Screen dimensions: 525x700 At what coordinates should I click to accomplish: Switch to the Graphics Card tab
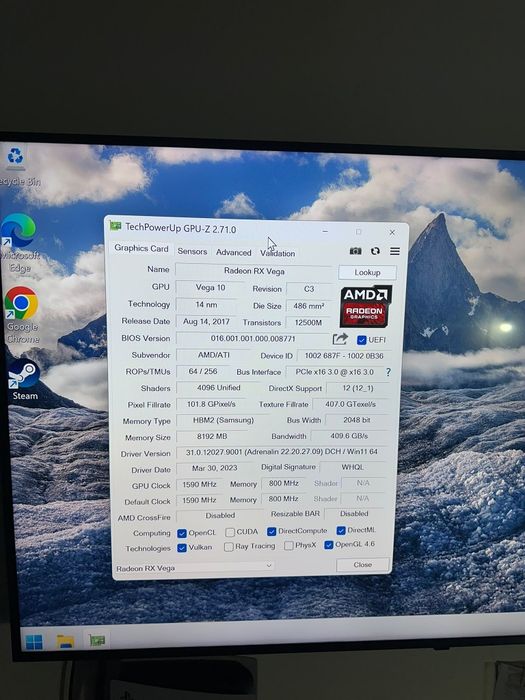(x=141, y=249)
